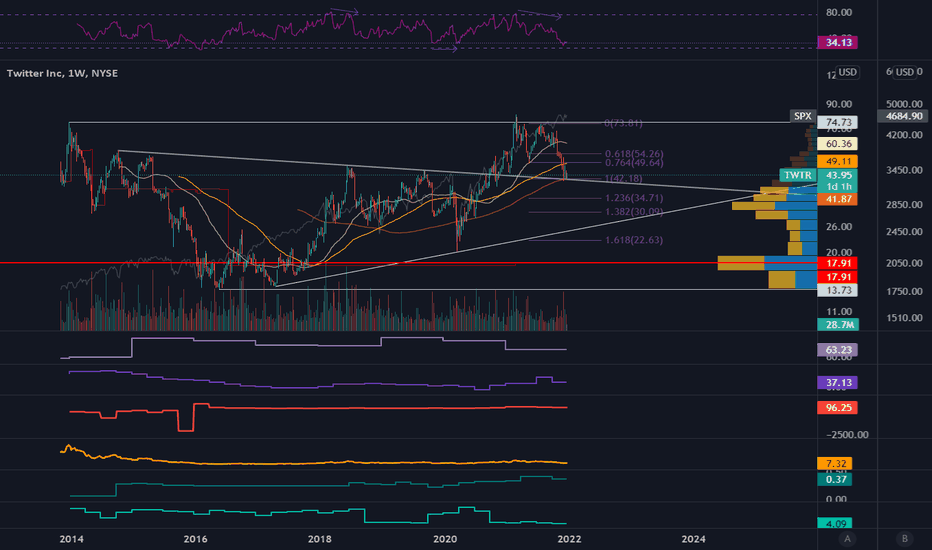Click the 1510.00 tick on the SPX scale
932x550 pixels.
[x=904, y=318]
